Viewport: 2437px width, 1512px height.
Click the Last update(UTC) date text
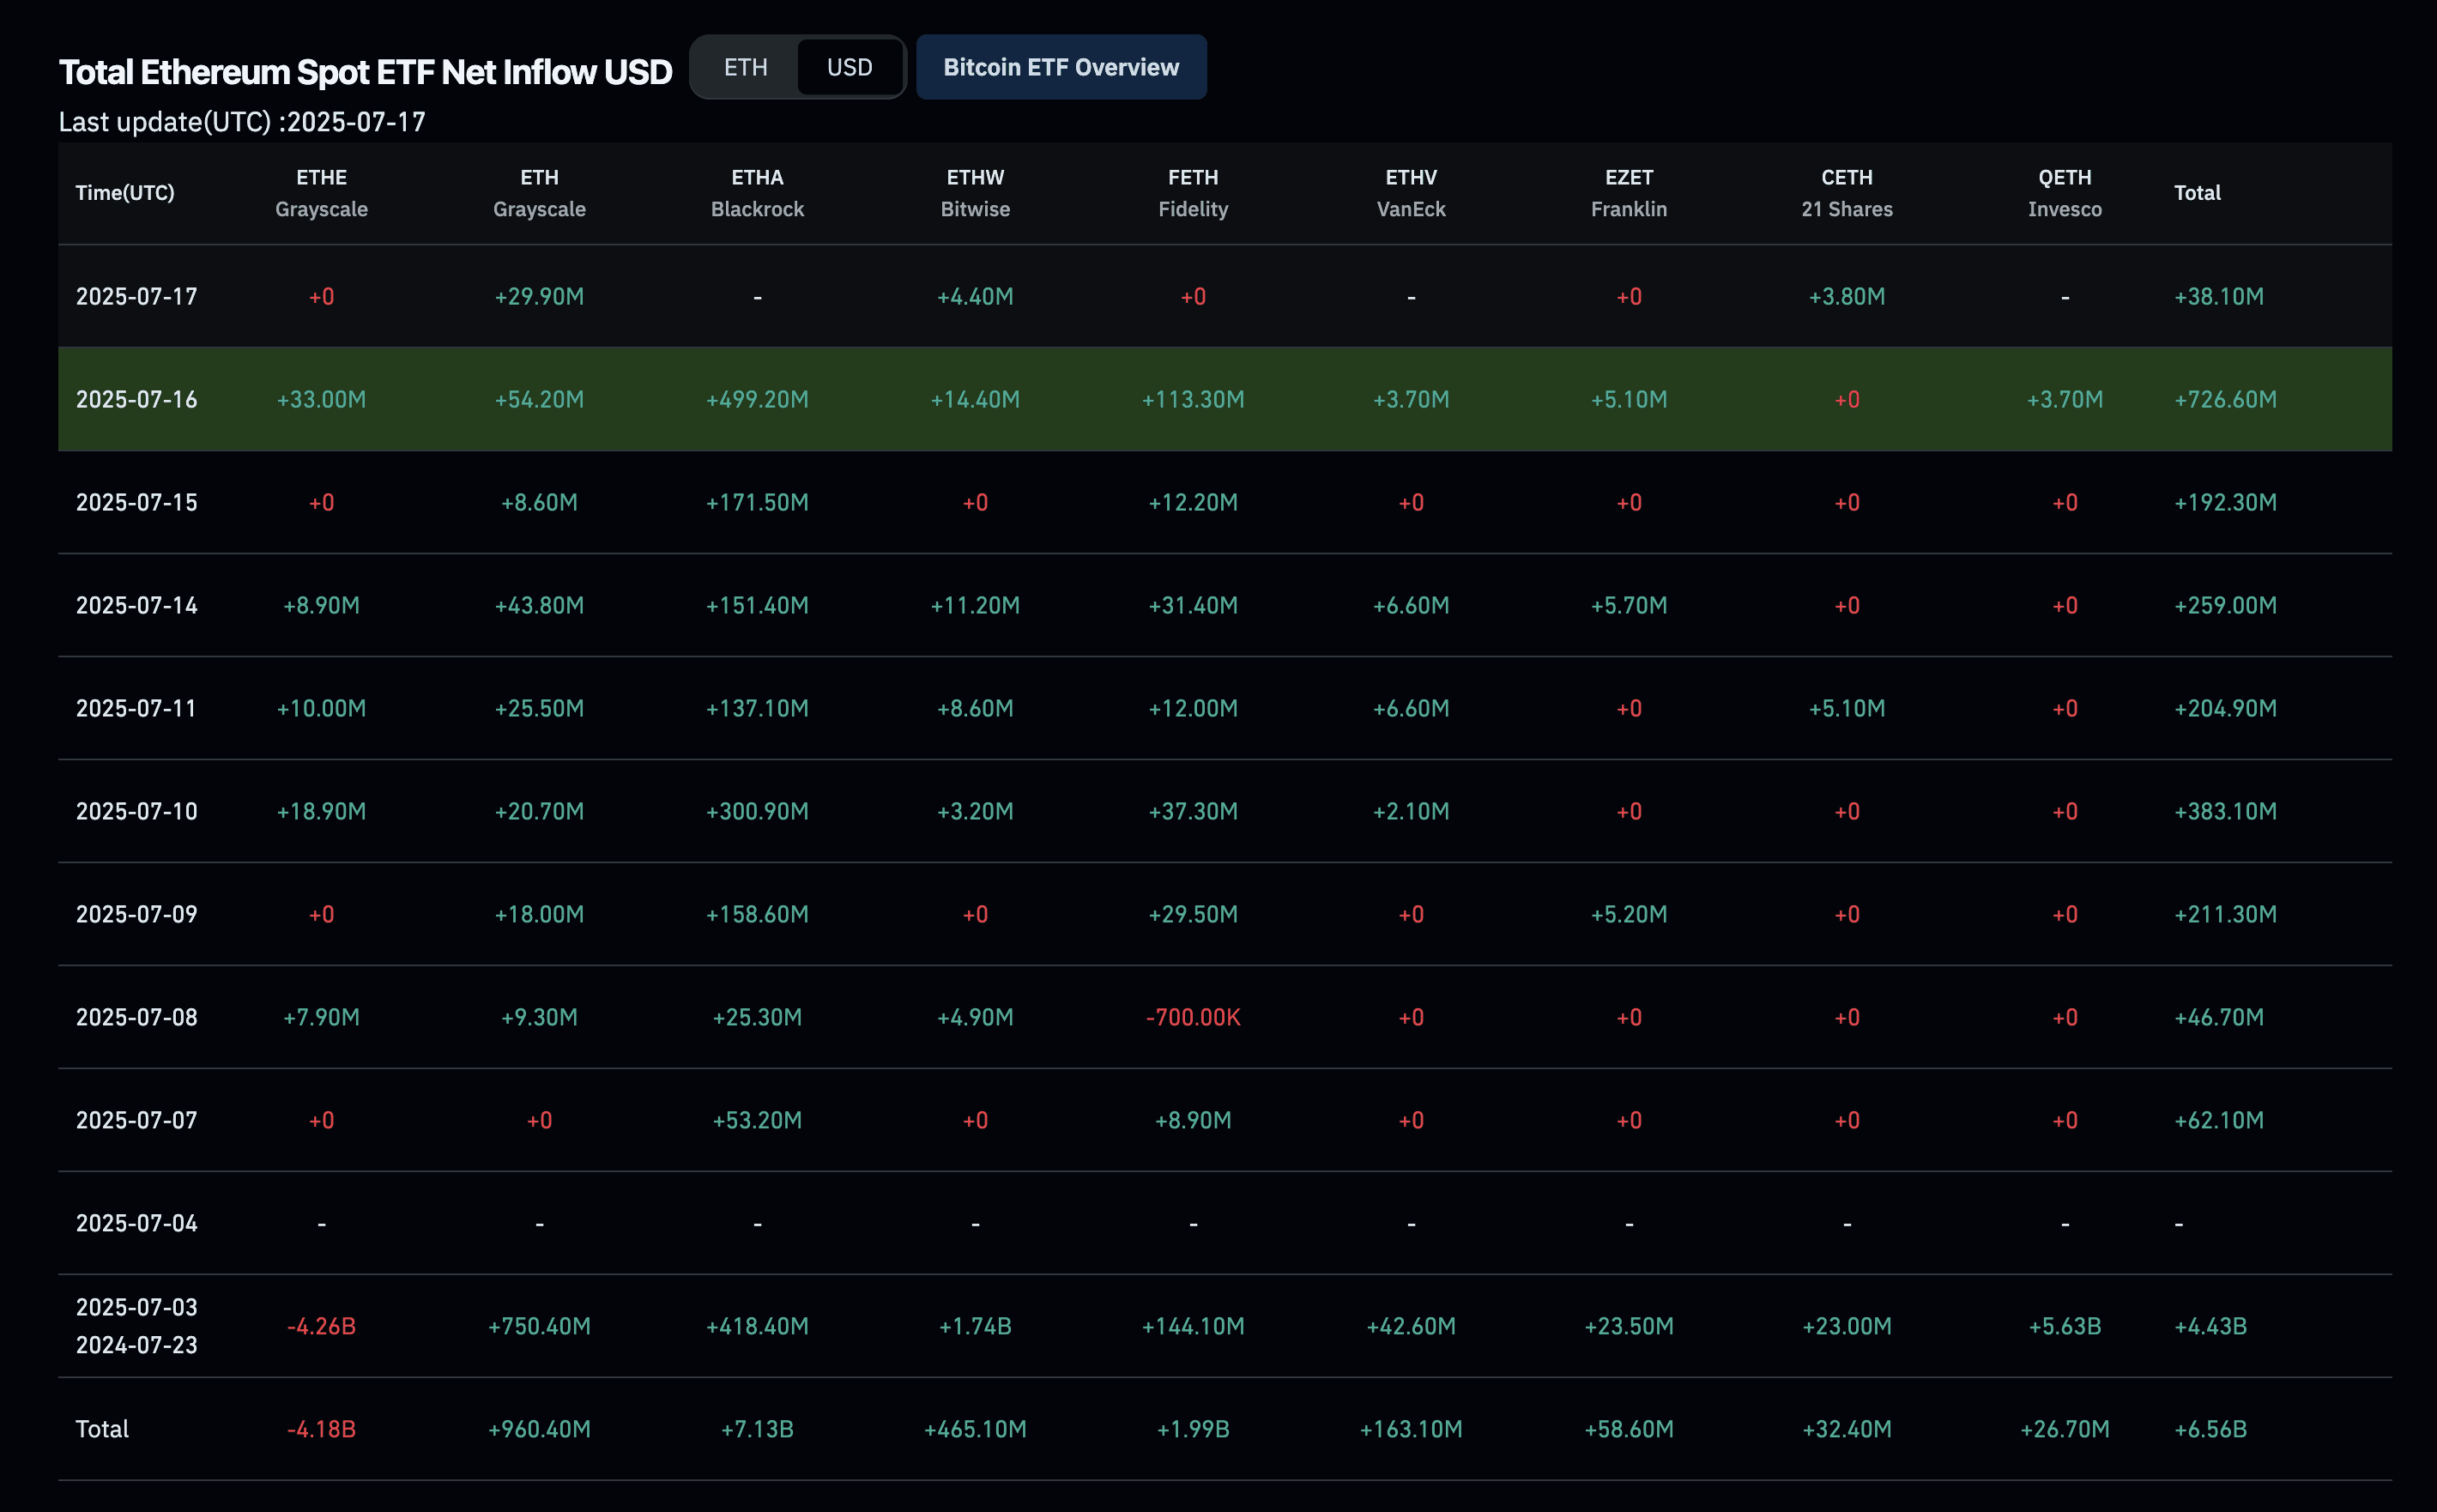point(242,122)
